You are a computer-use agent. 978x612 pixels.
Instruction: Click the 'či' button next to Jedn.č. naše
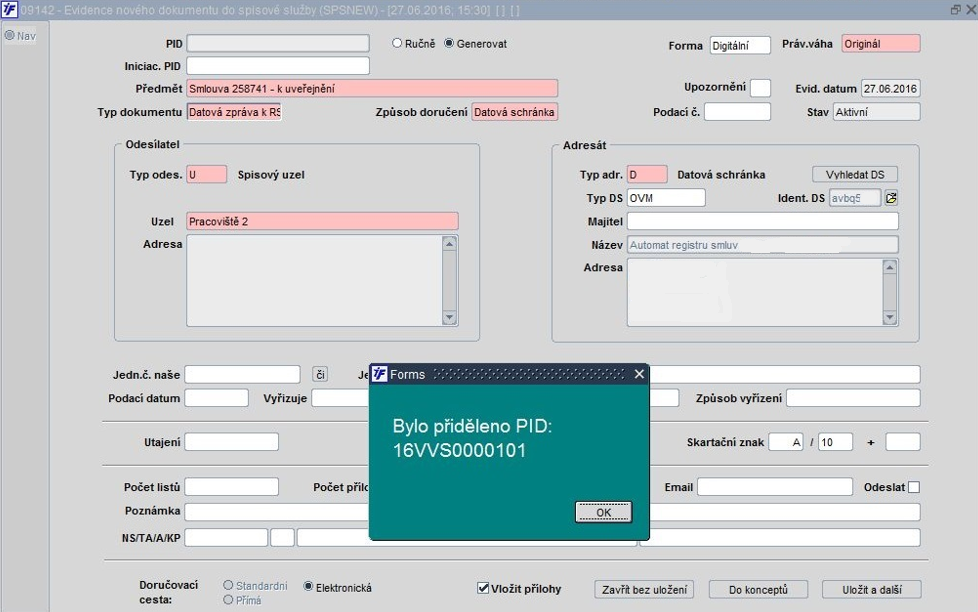click(320, 374)
